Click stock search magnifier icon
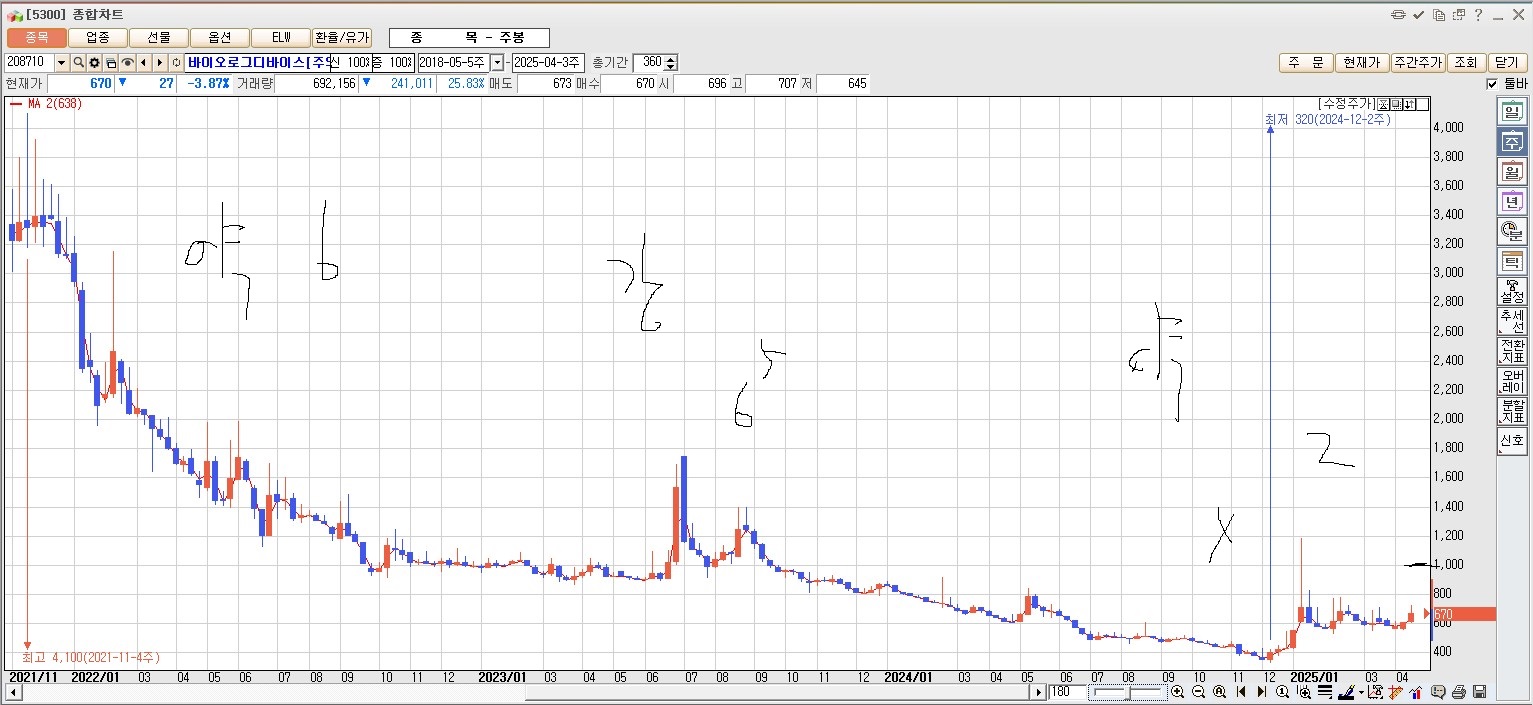 pos(78,63)
